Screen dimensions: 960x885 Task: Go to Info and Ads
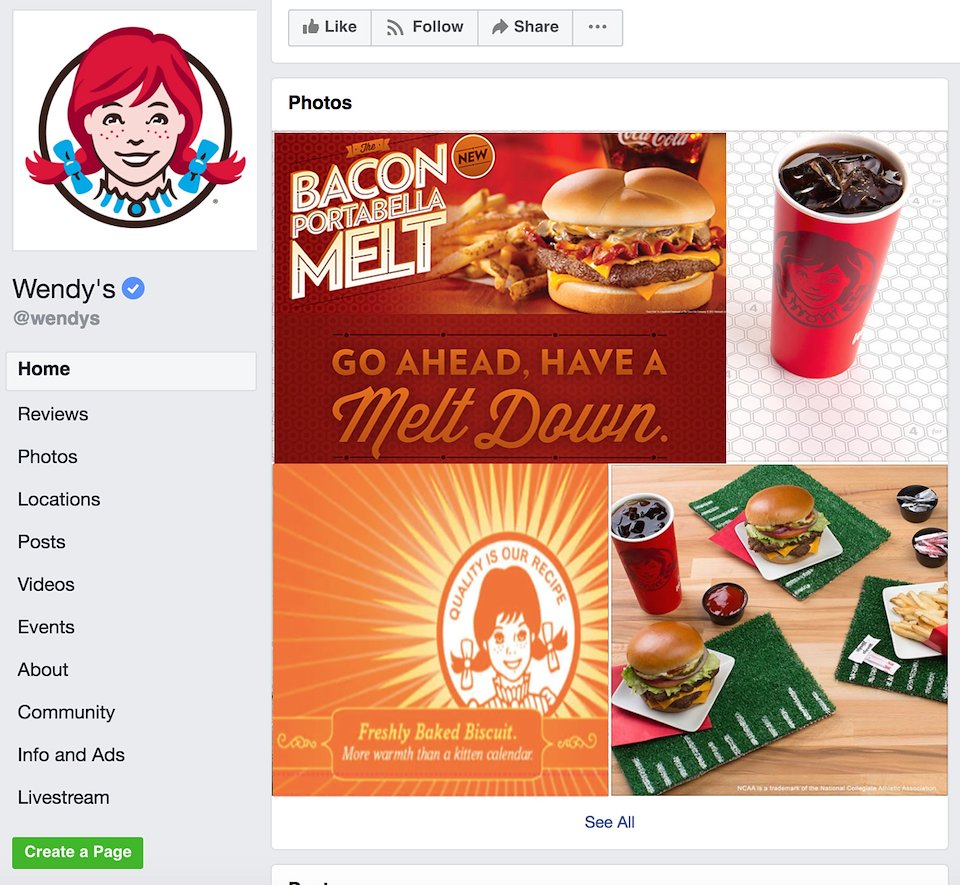(71, 755)
